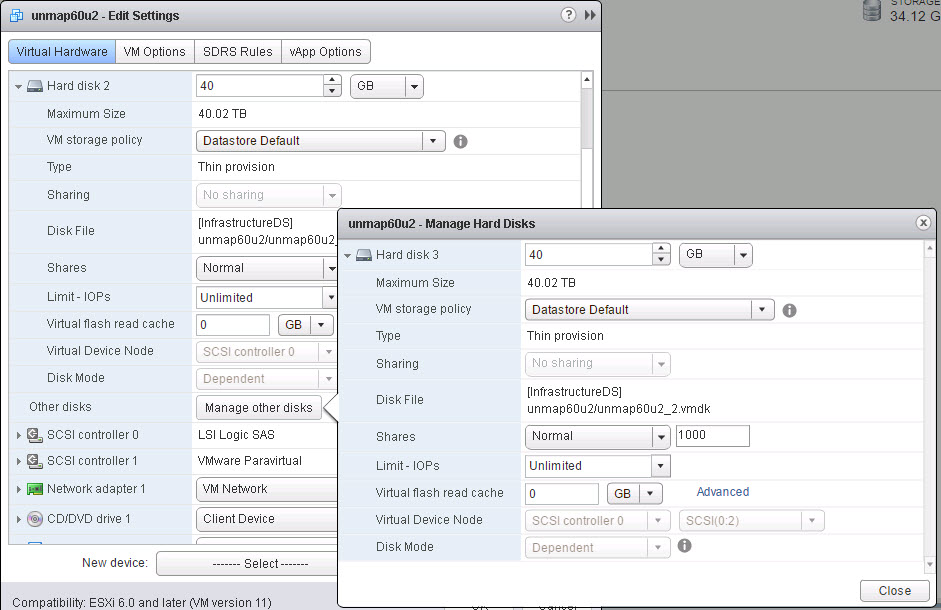The height and width of the screenshot is (610, 941).
Task: Open Hard disk 2 Limit - IOPs Unlimited dropdown
Action: click(x=266, y=298)
